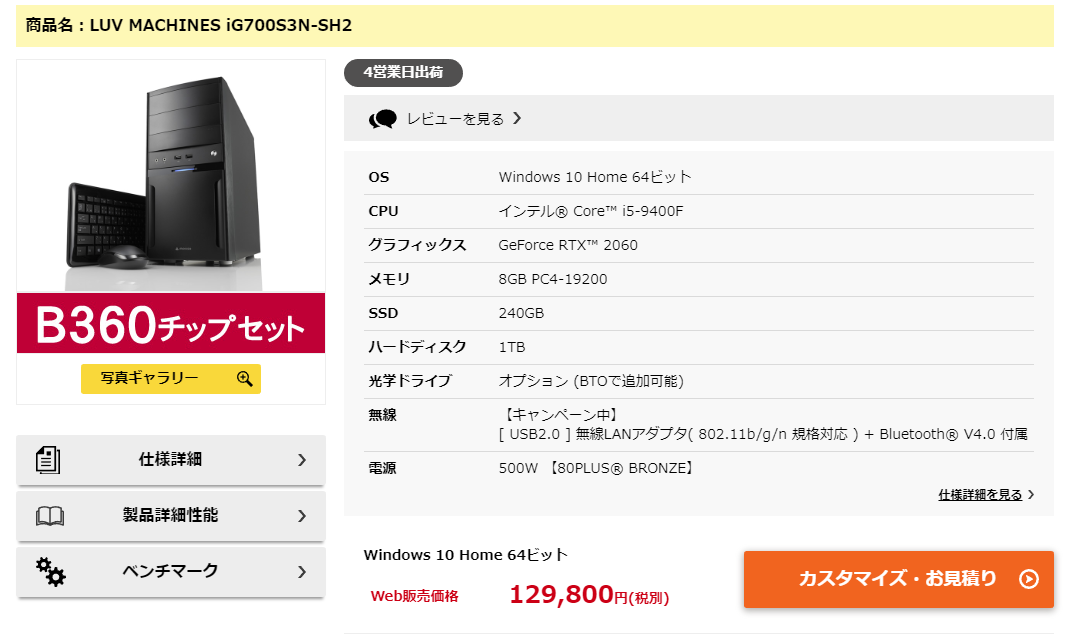Click the open book icon beside 製品詳細性能

pos(50,516)
